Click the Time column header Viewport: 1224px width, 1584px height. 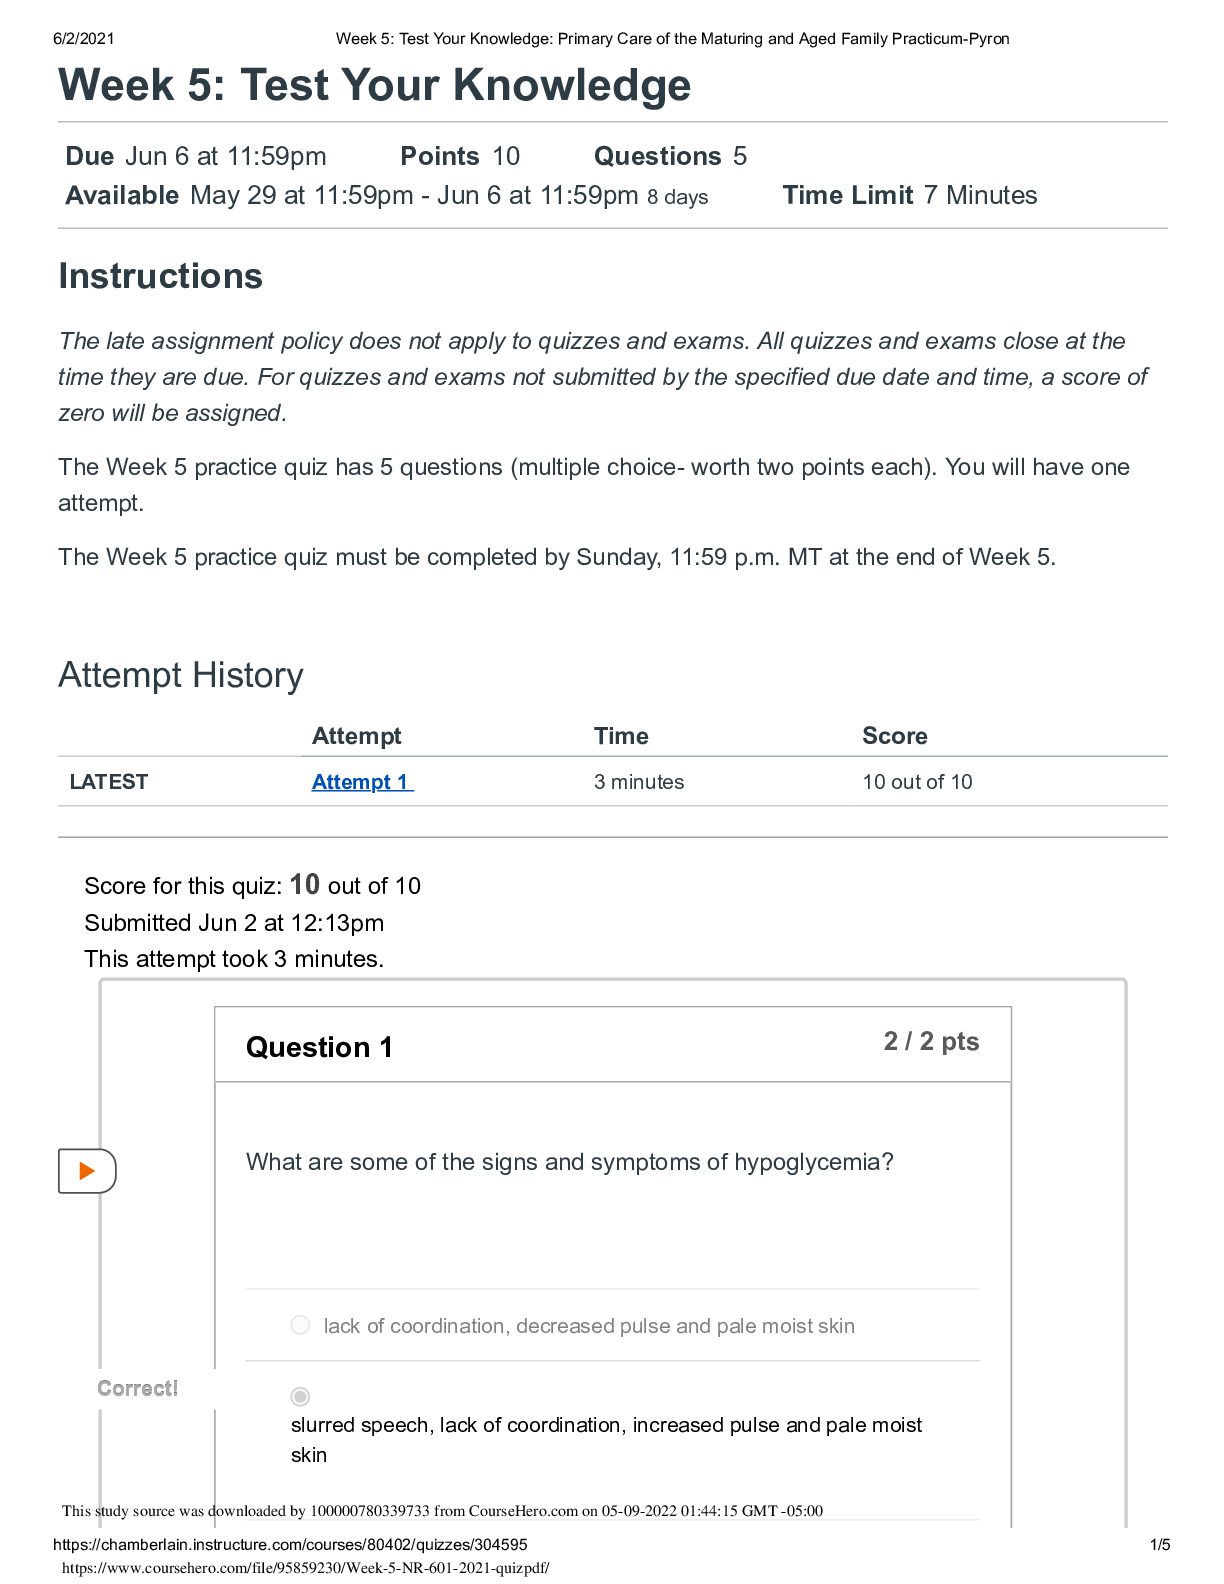coord(621,736)
